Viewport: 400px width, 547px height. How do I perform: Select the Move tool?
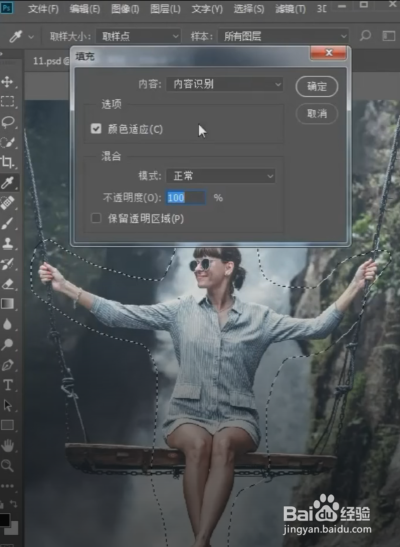coord(7,82)
